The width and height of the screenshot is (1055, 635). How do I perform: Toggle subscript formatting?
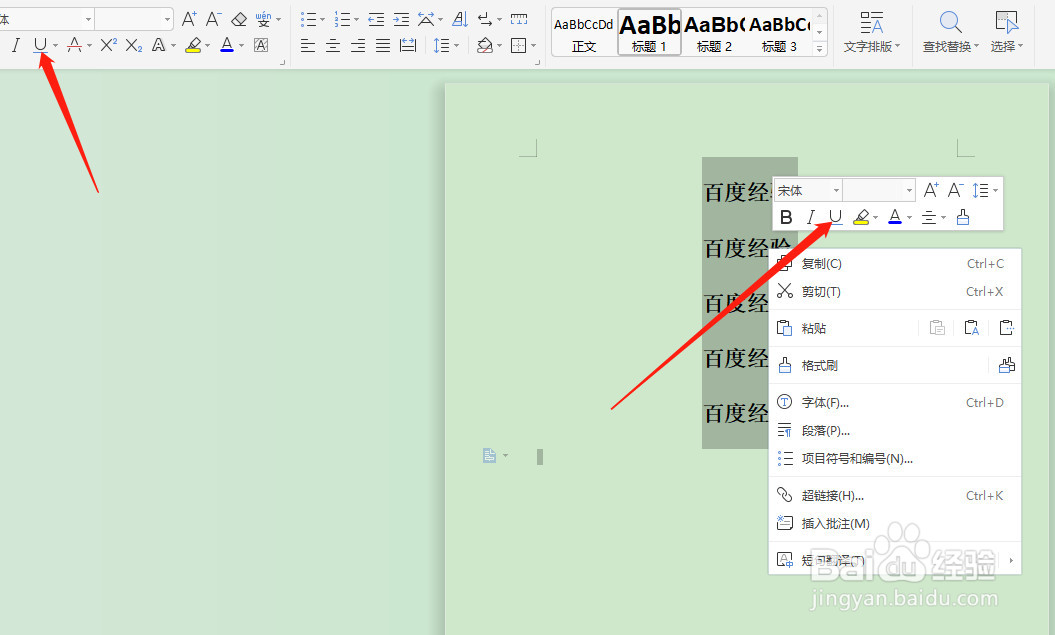click(x=134, y=46)
